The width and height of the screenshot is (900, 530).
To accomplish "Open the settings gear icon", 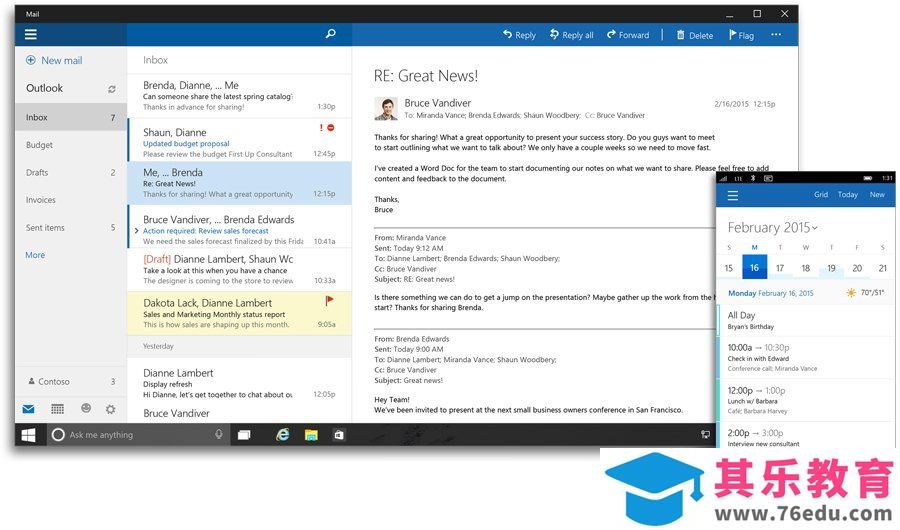I will pyautogui.click(x=111, y=409).
